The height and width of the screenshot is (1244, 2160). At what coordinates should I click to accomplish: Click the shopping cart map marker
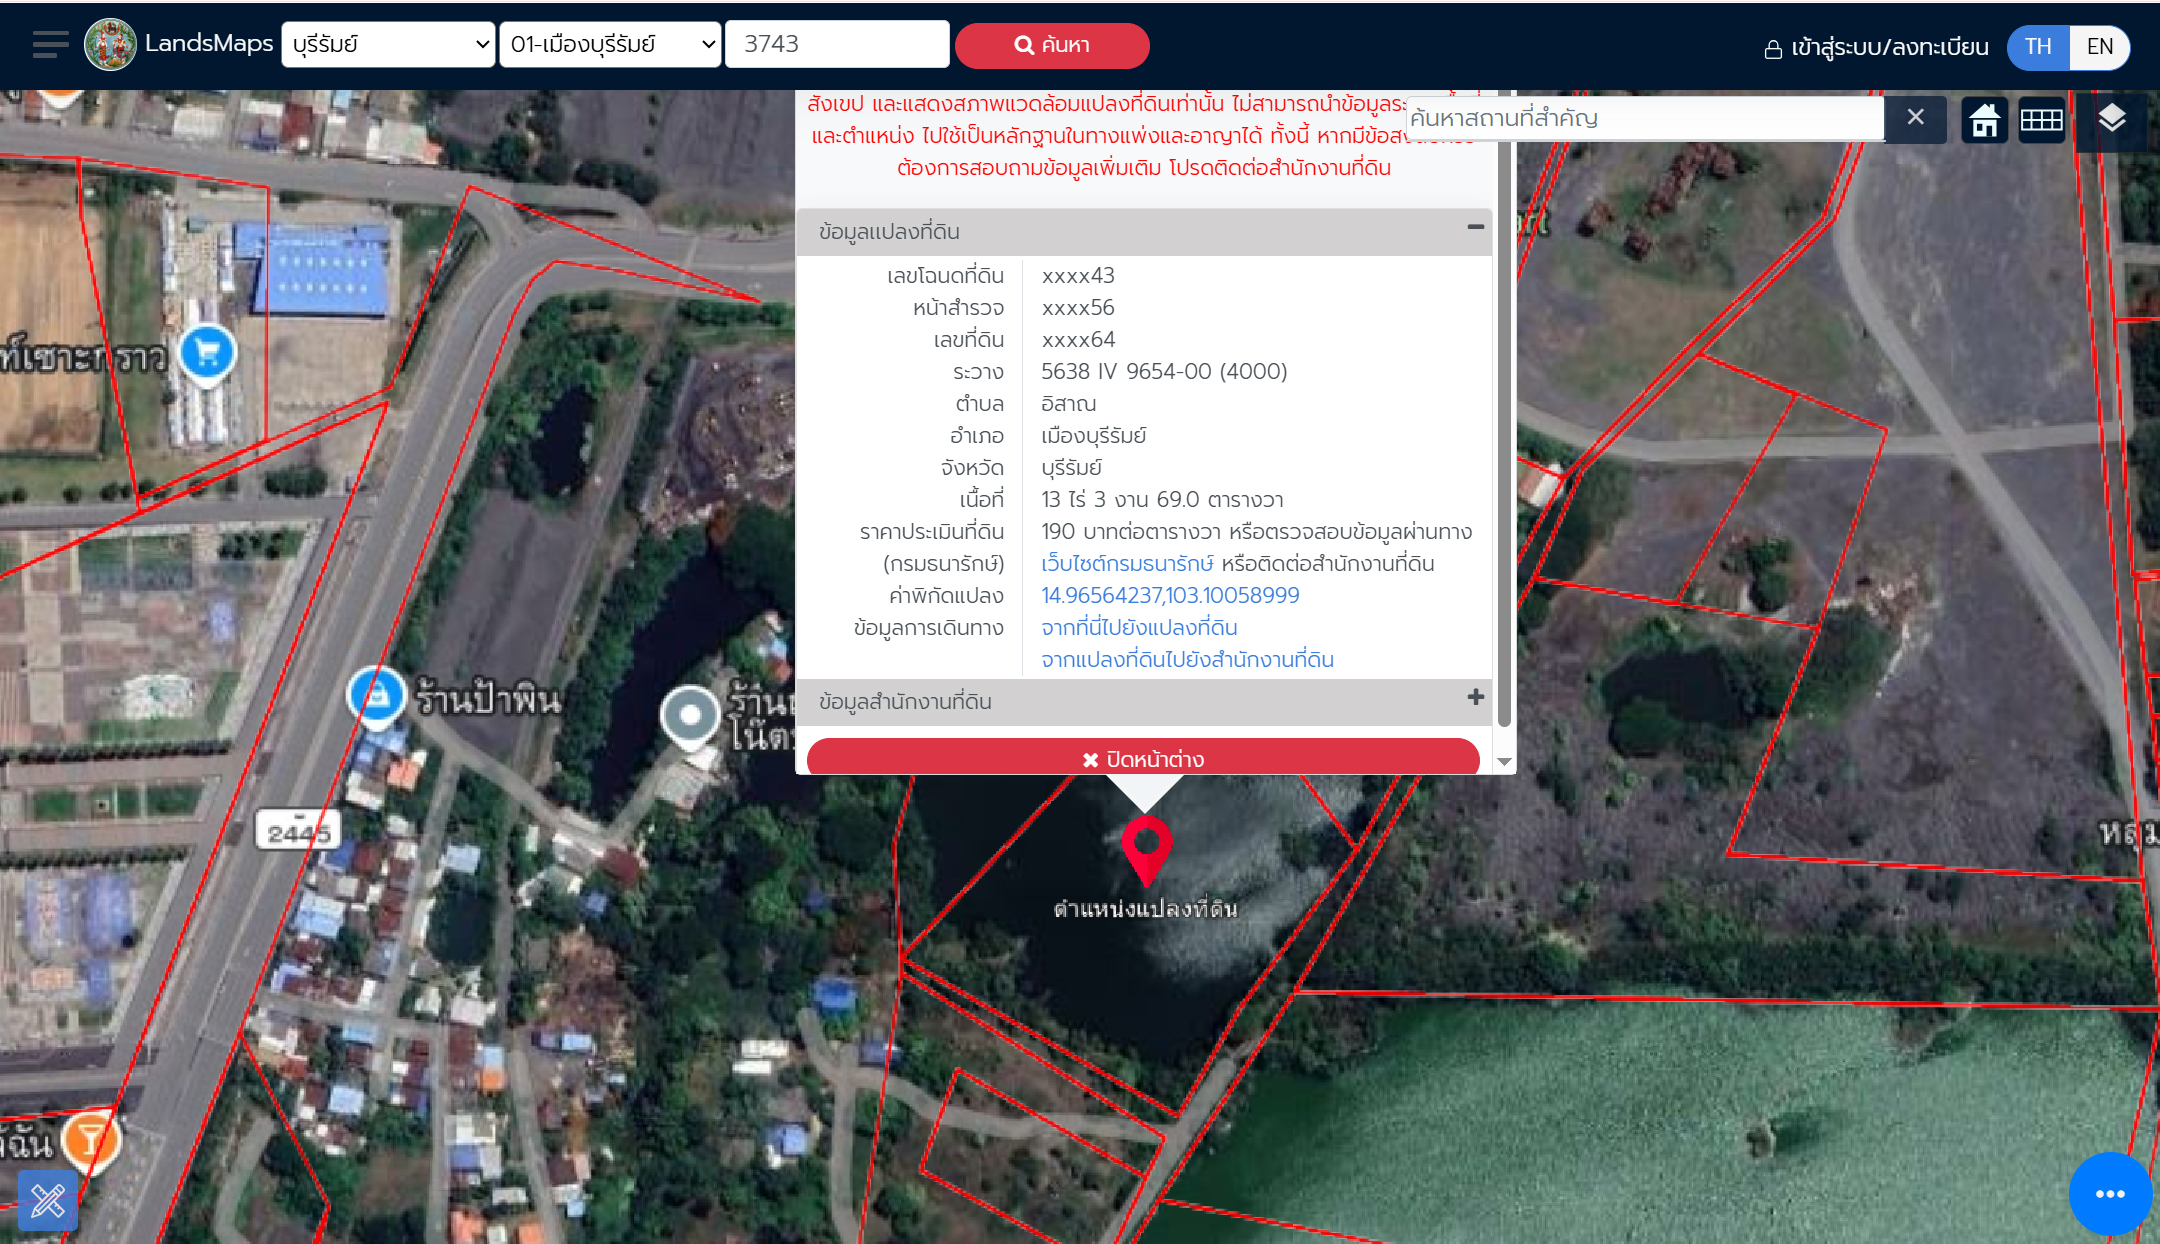pyautogui.click(x=208, y=353)
